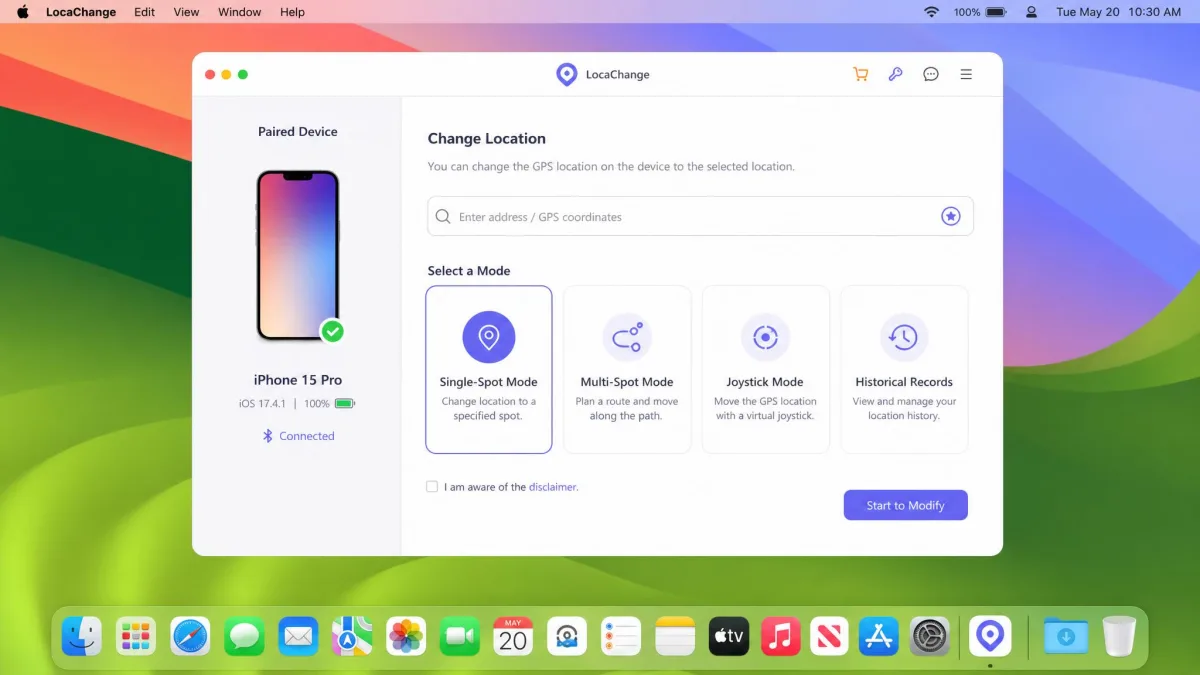Open the Edit menu
The height and width of the screenshot is (675, 1200).
[x=145, y=12]
